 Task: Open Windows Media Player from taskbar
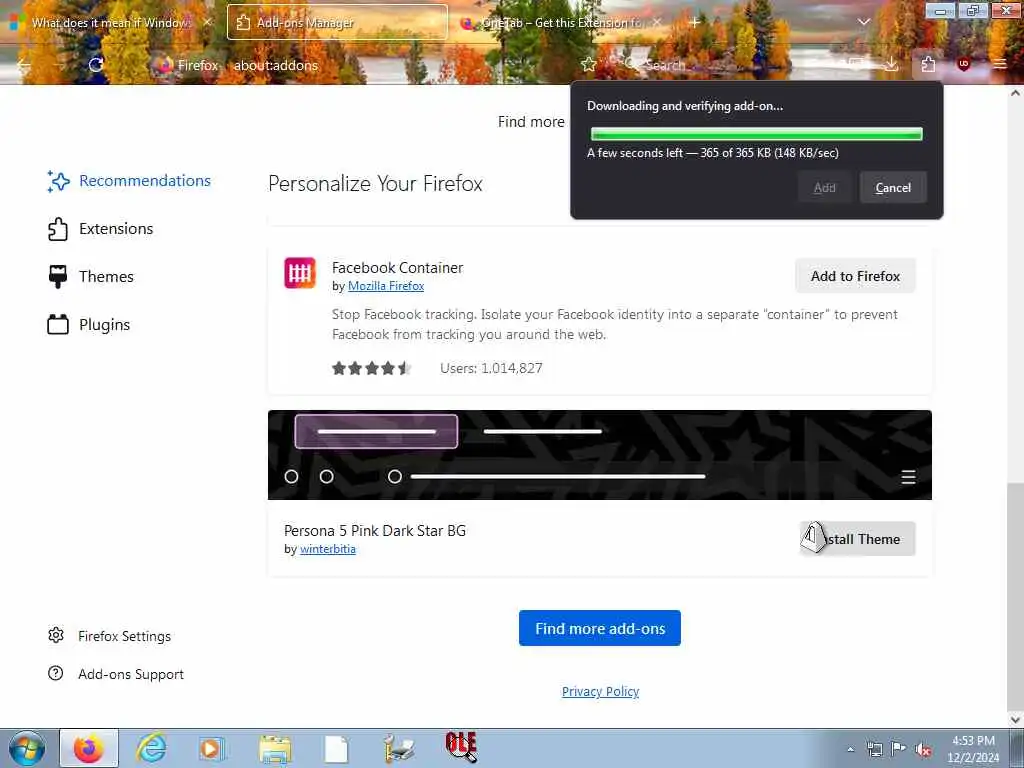[212, 748]
